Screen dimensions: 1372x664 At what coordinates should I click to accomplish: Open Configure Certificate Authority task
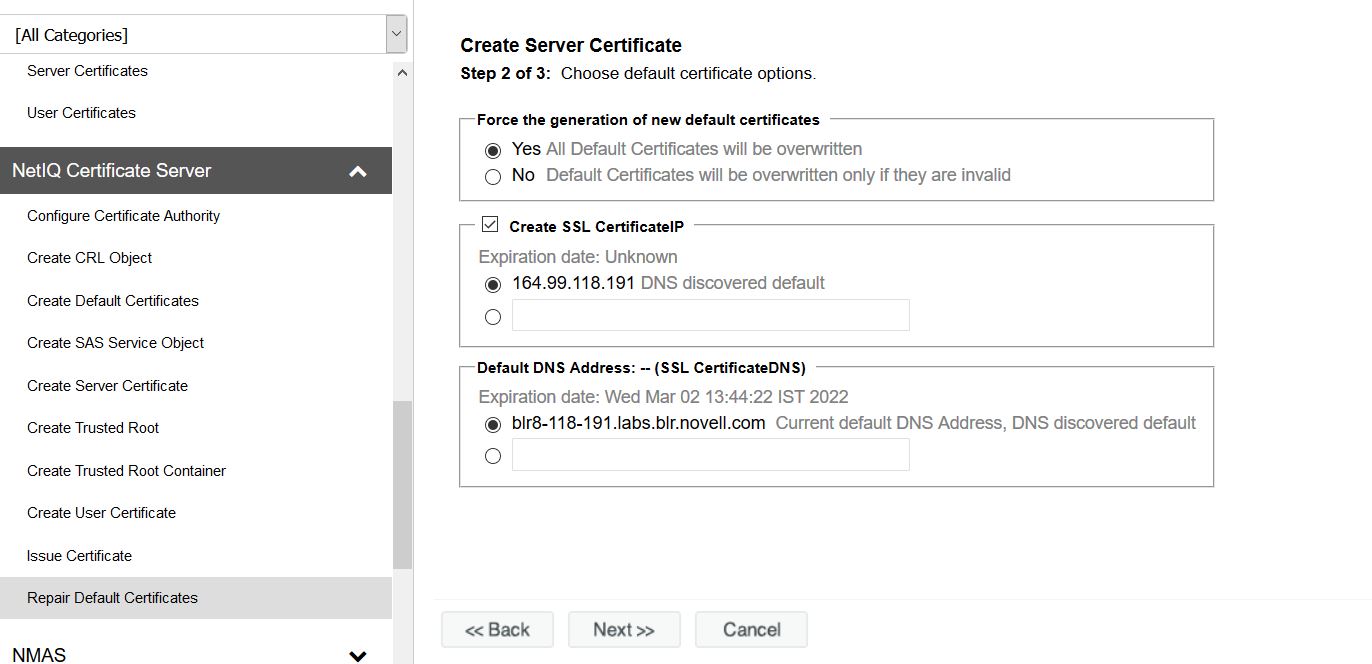click(x=123, y=216)
